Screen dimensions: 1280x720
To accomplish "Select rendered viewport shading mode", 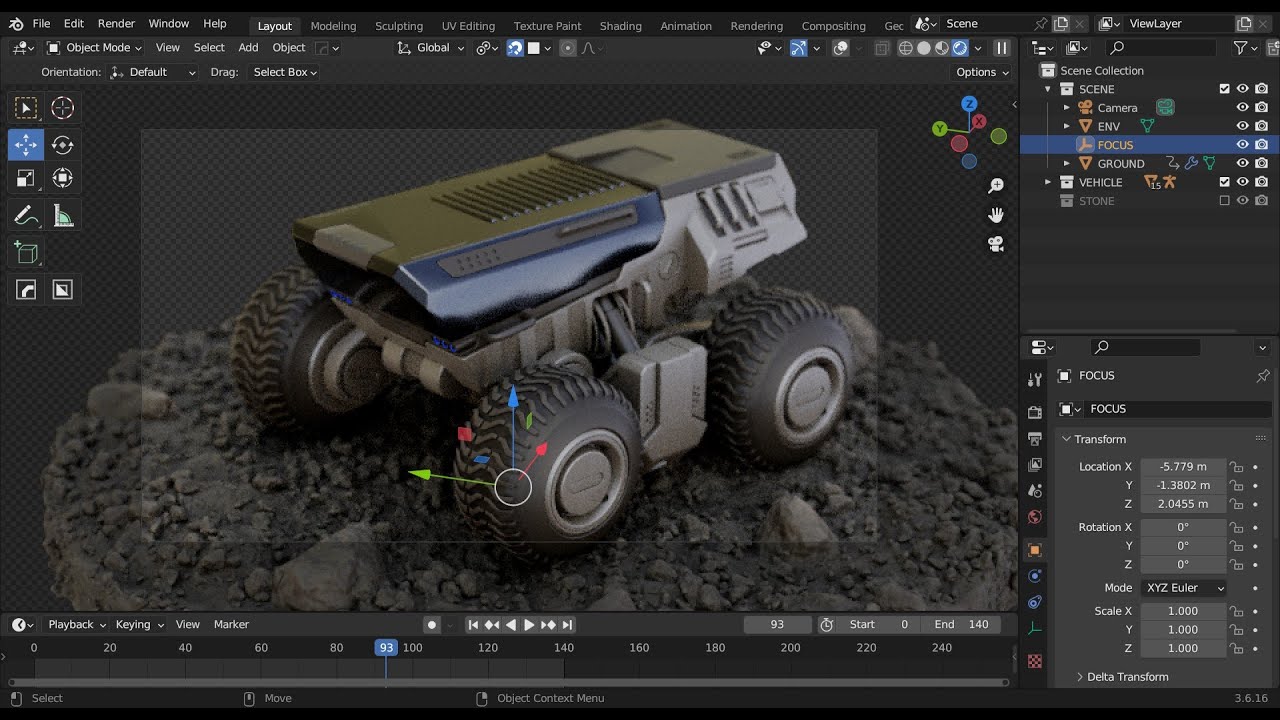I will [x=960, y=48].
